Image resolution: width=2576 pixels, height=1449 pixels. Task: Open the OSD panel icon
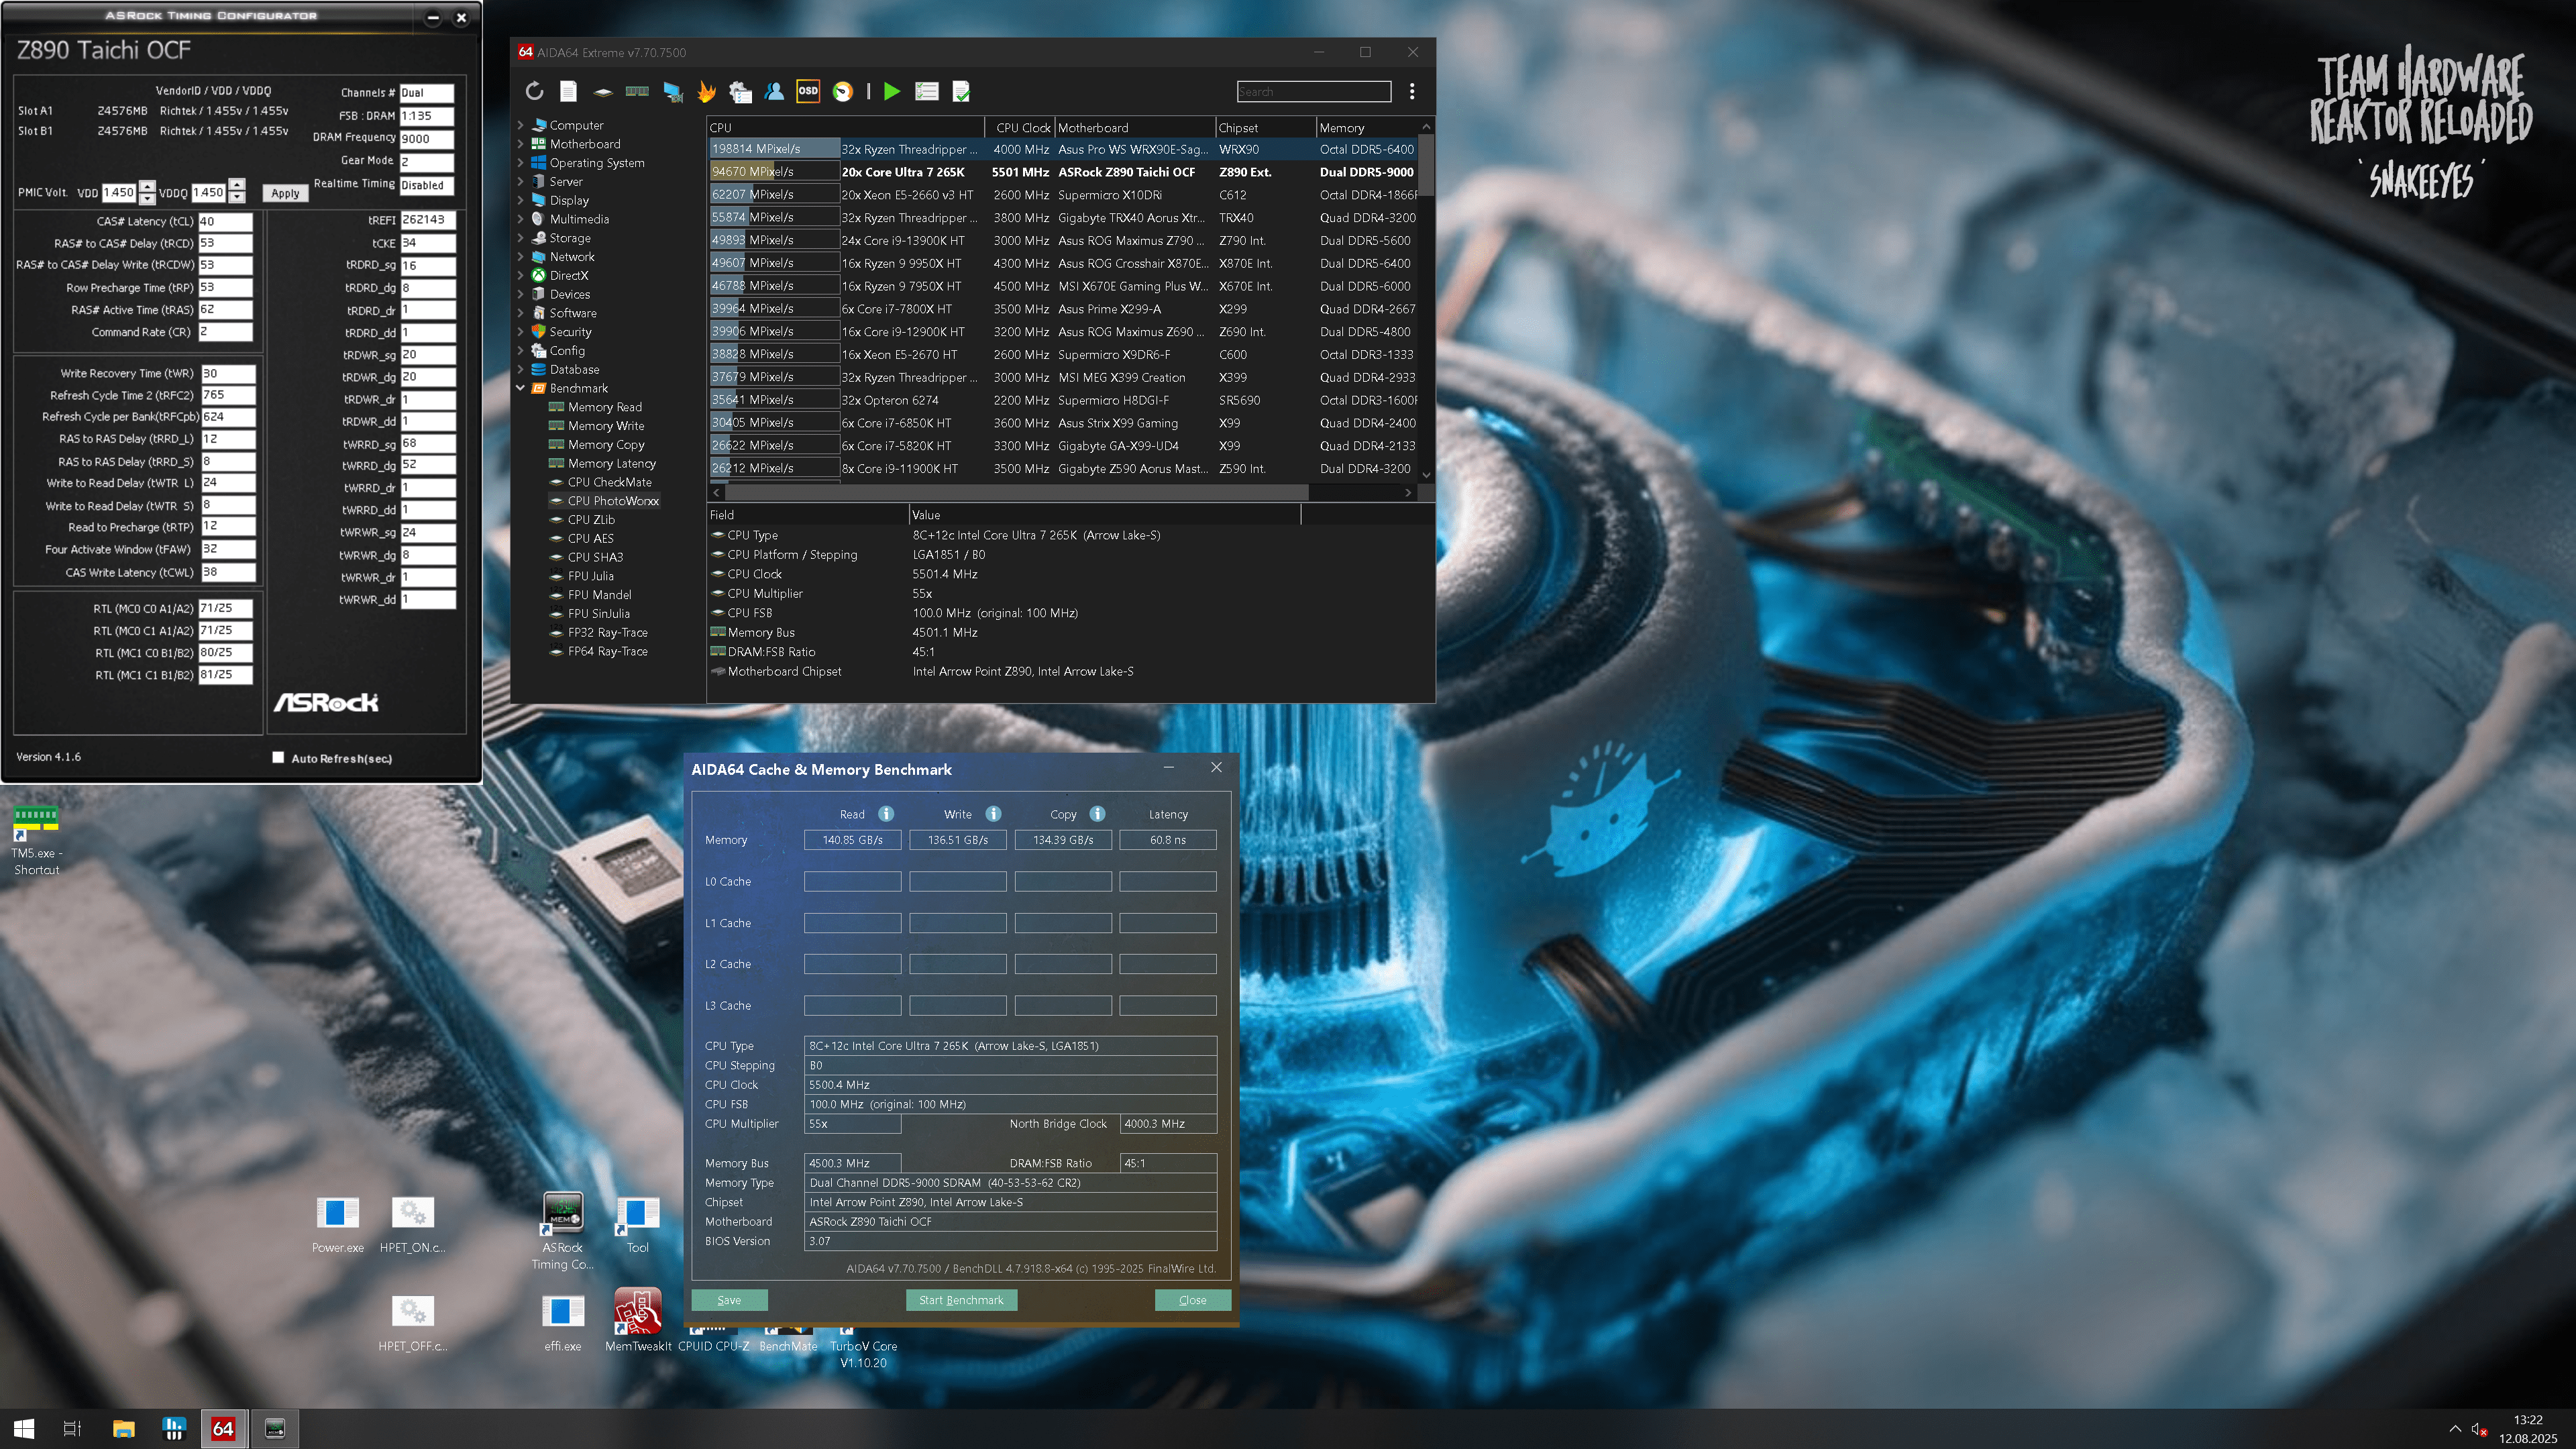808,91
